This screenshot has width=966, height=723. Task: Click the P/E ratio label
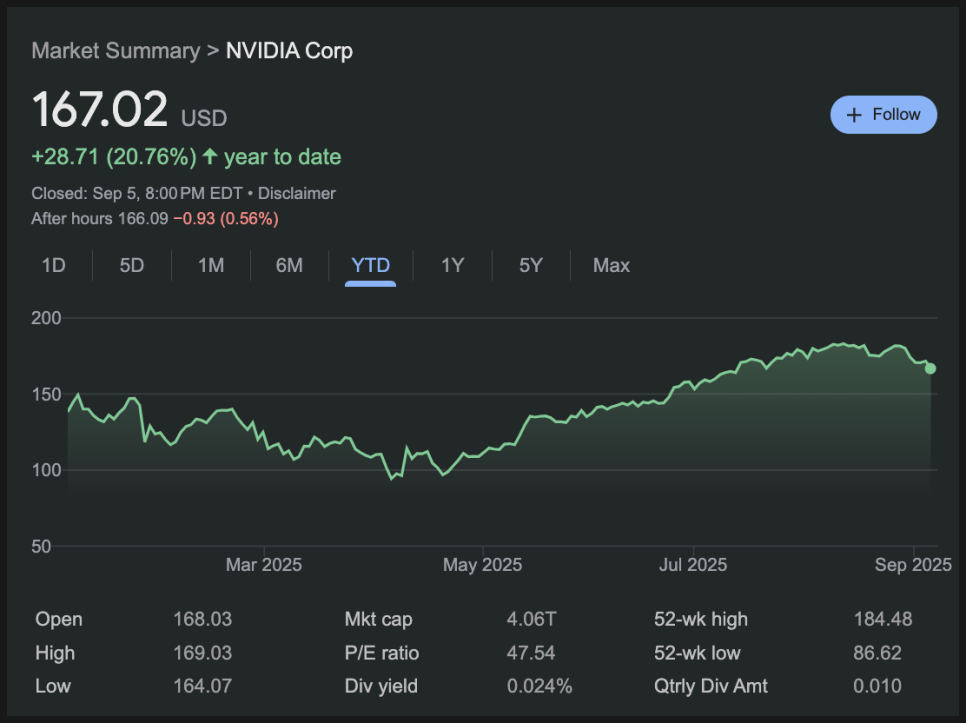(382, 653)
